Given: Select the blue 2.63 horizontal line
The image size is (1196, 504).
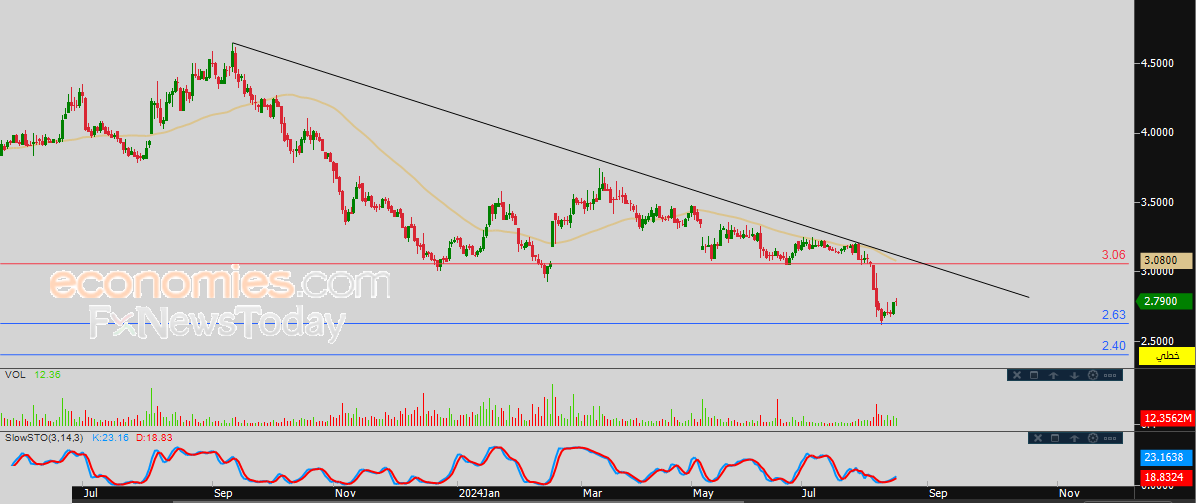Looking at the screenshot, I should pyautogui.click(x=564, y=323).
